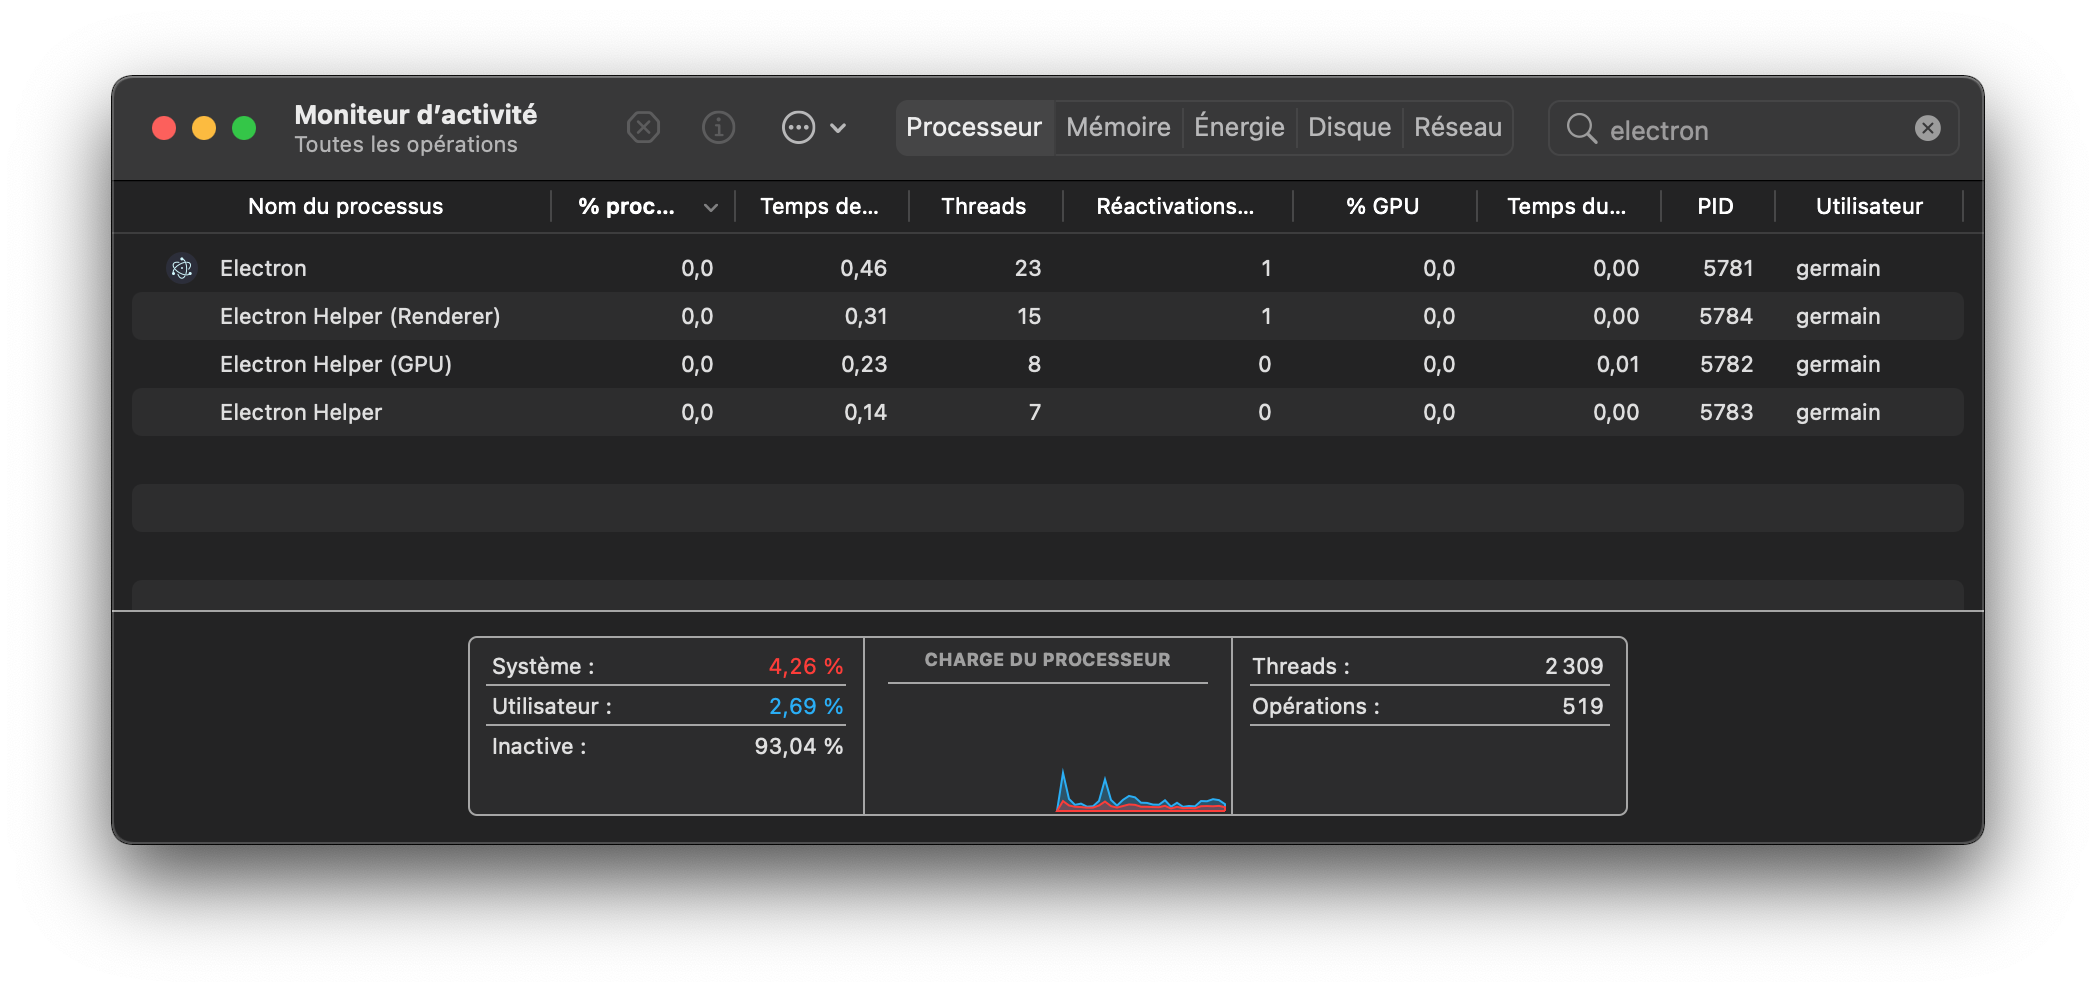Sort by Threads column header

click(983, 206)
